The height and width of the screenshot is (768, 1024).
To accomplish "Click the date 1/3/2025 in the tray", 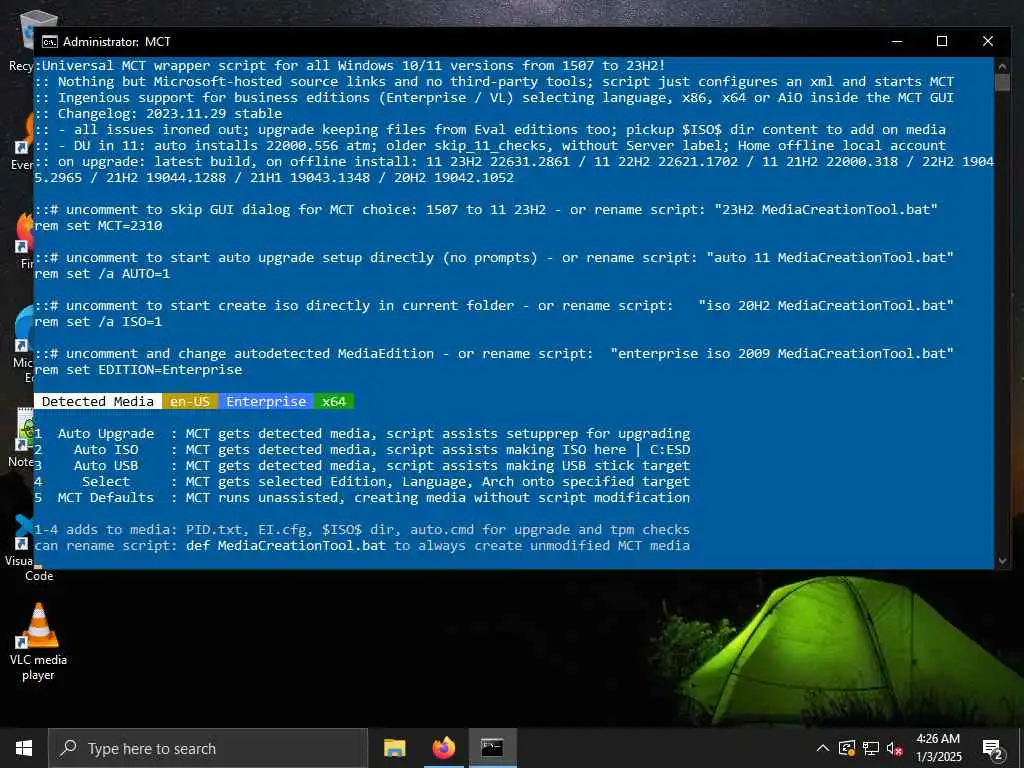I will (x=938, y=756).
